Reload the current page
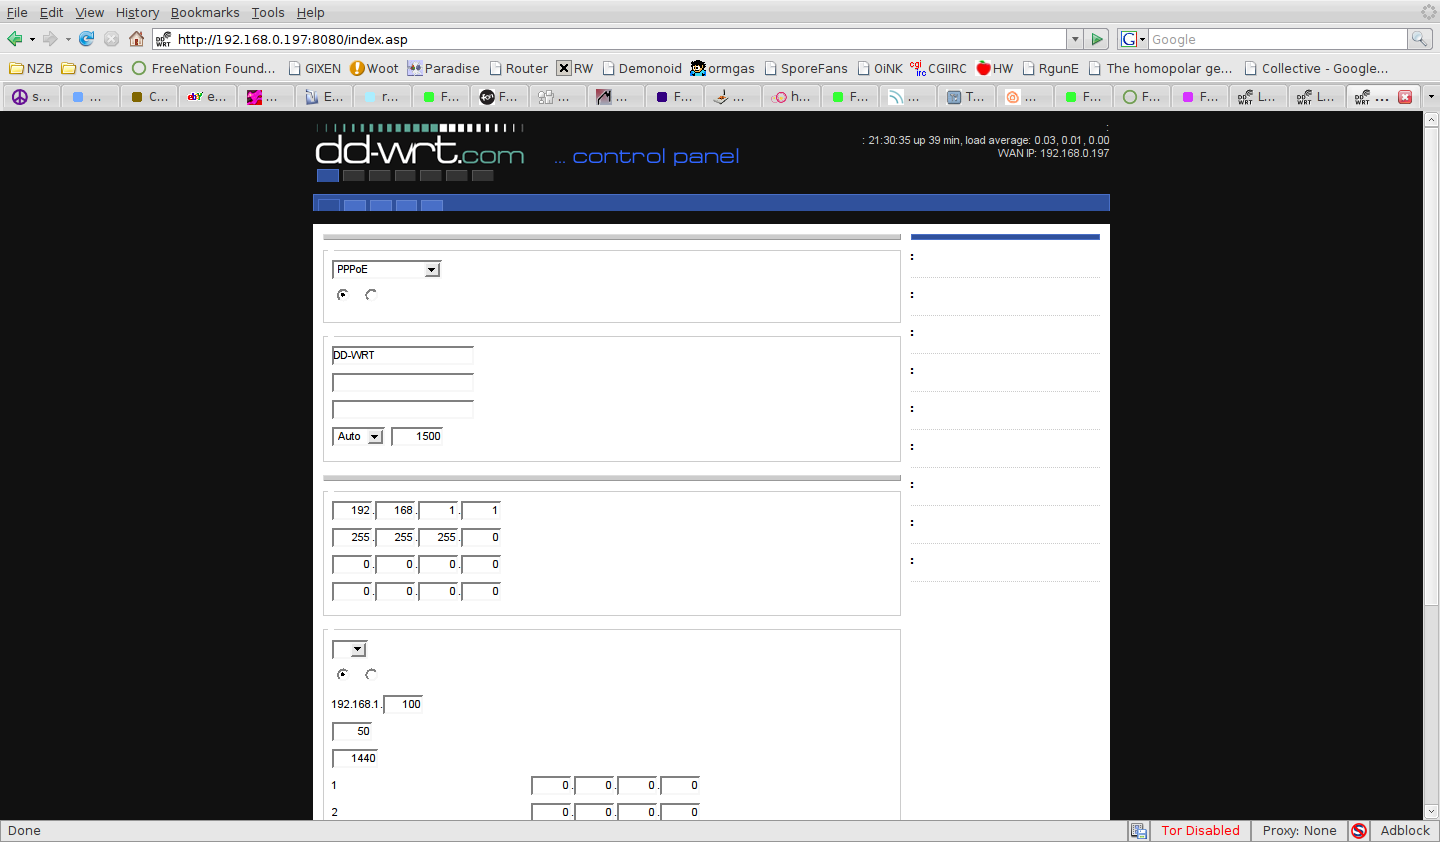 click(86, 39)
